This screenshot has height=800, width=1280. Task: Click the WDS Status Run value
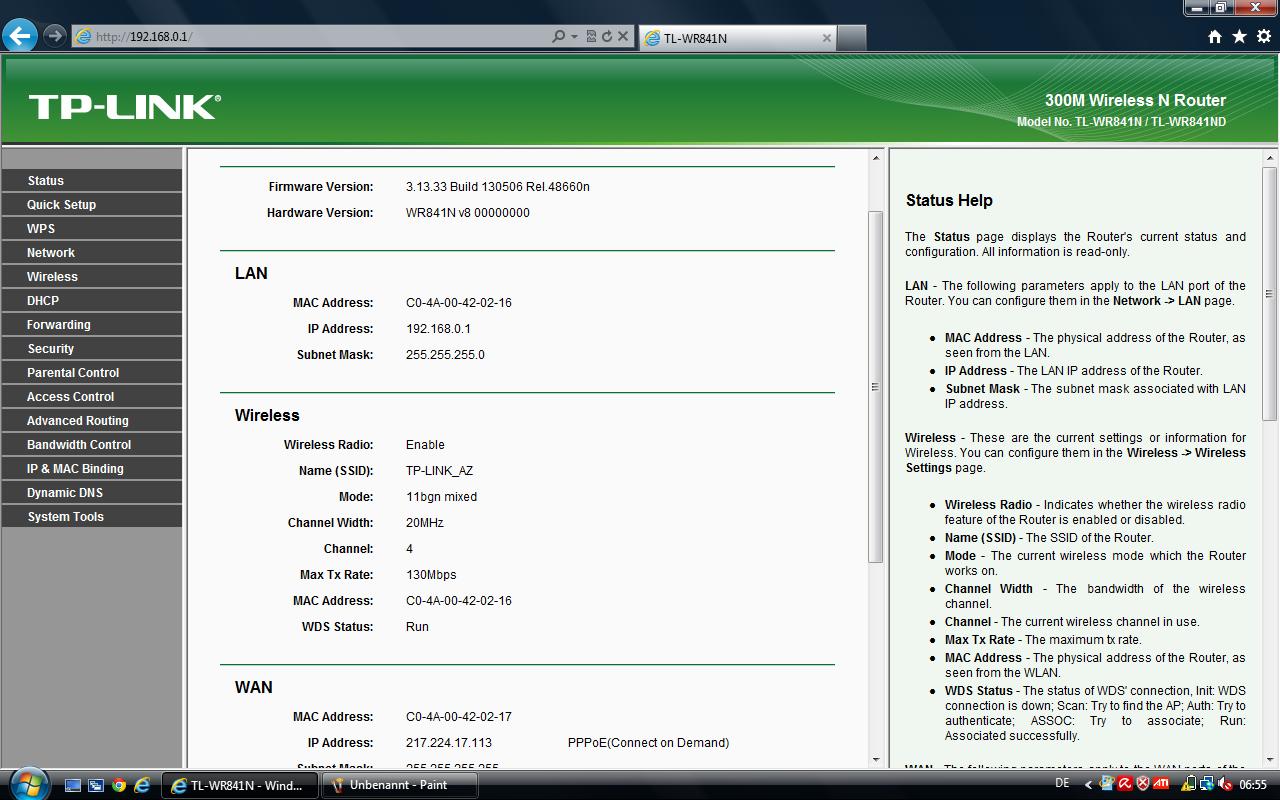point(417,627)
